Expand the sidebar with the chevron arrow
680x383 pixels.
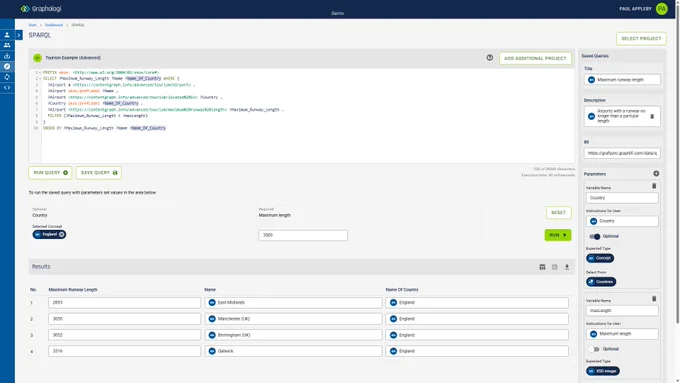(19, 35)
